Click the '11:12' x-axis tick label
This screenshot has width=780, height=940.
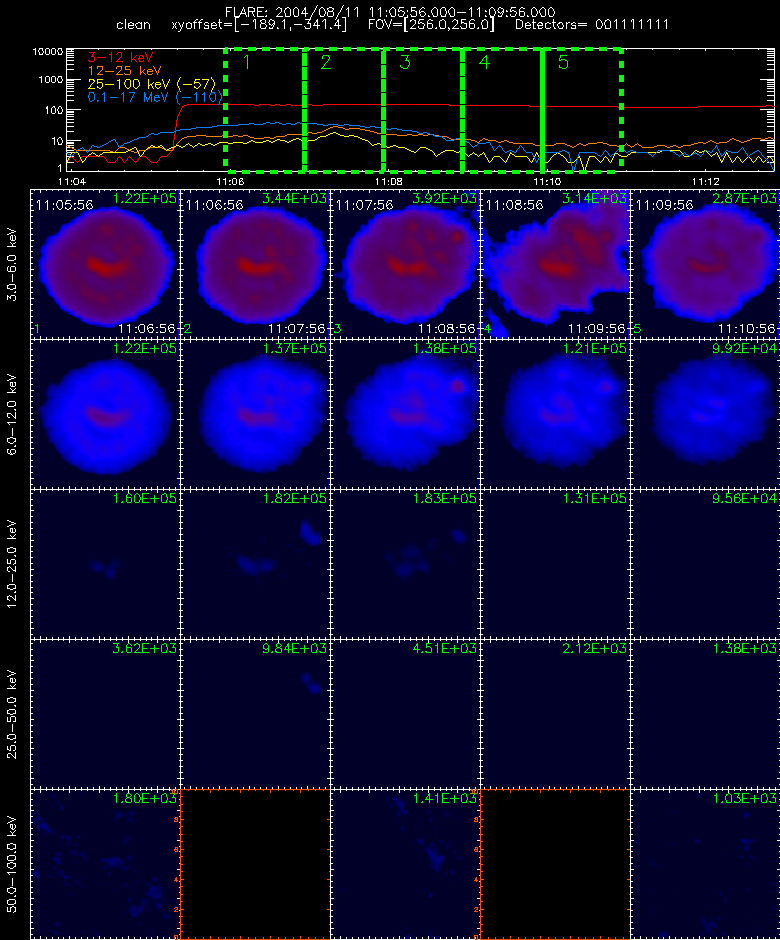[x=706, y=181]
